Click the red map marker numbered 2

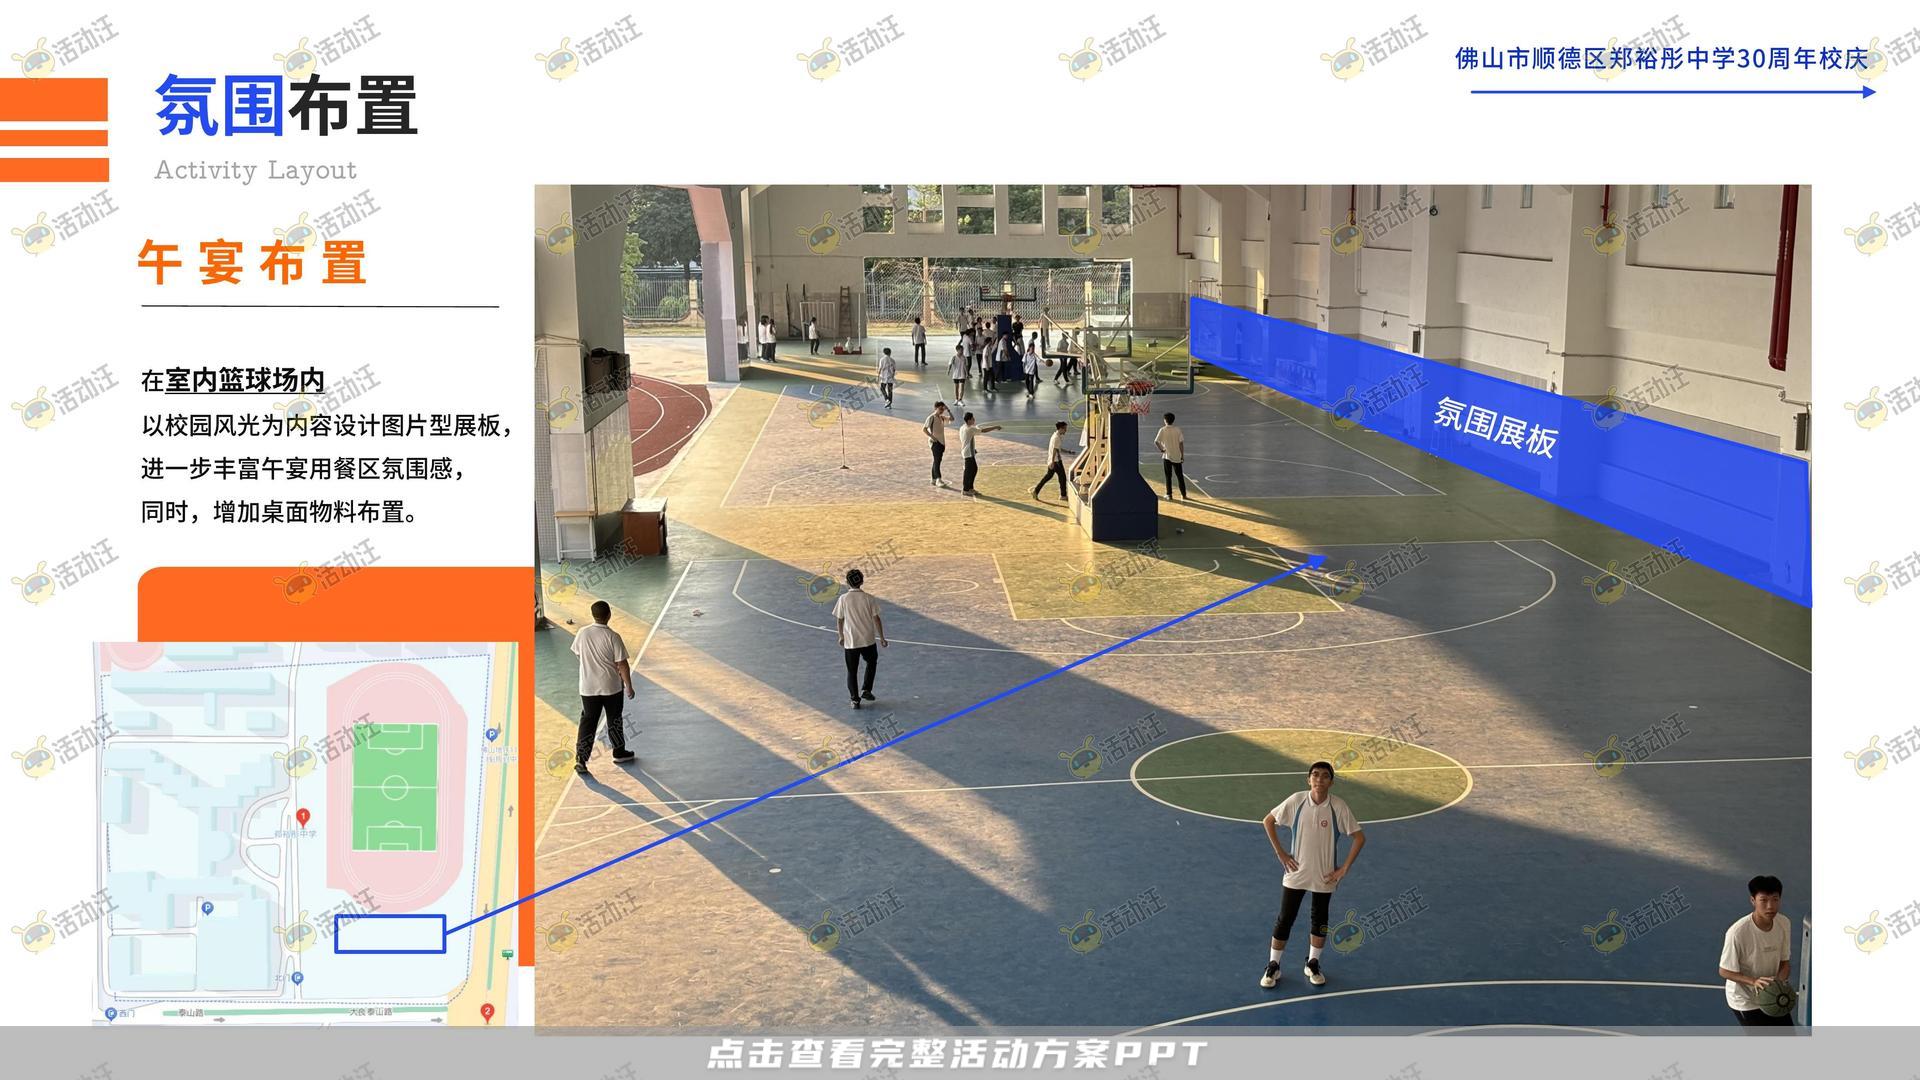click(x=488, y=1011)
